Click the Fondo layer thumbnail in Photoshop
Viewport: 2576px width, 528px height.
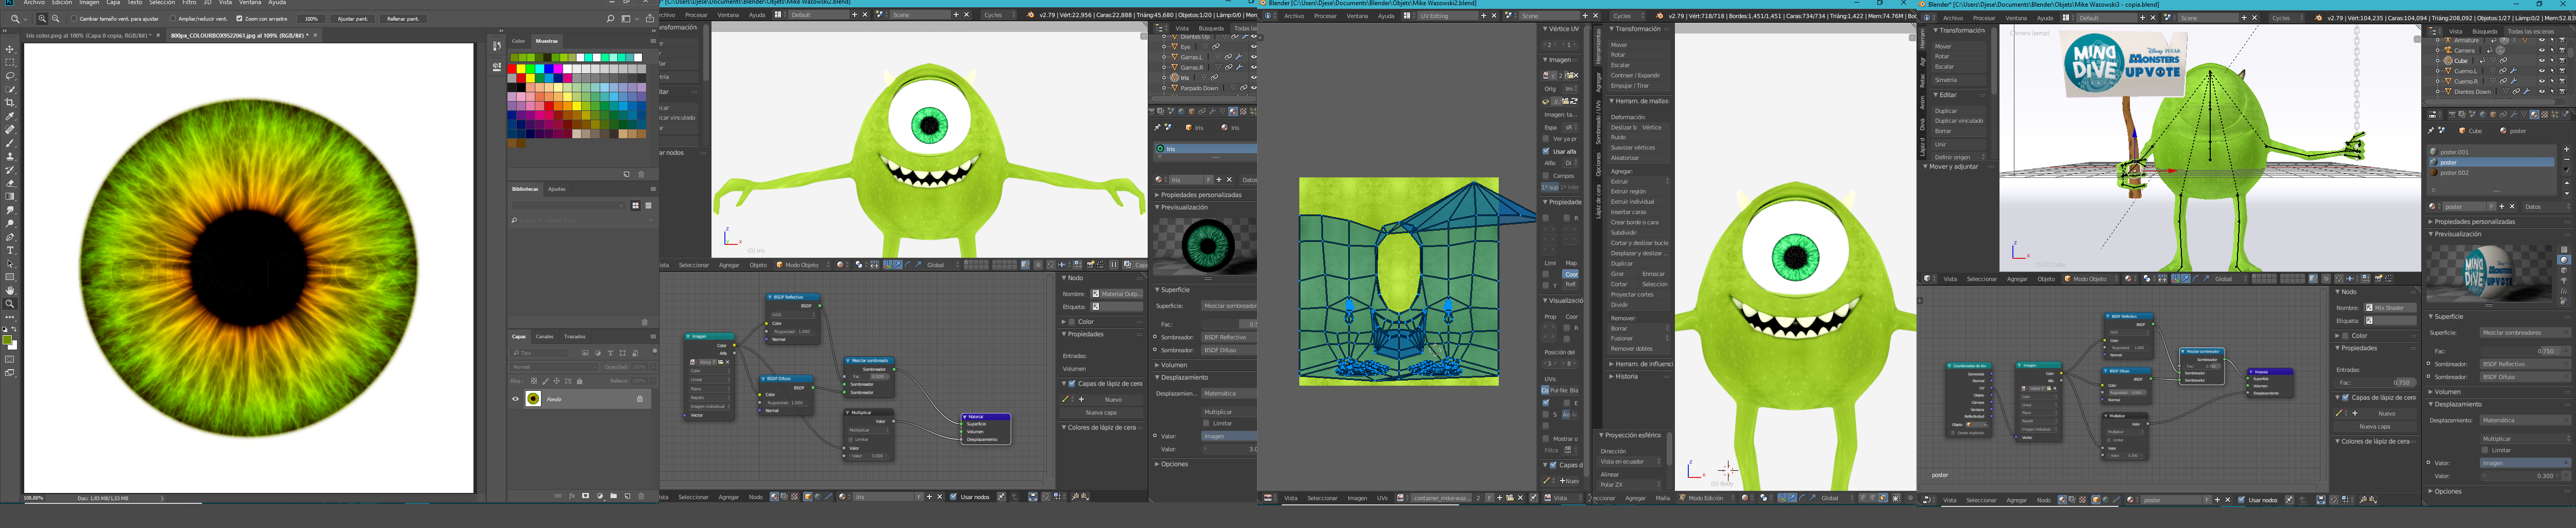pyautogui.click(x=533, y=399)
